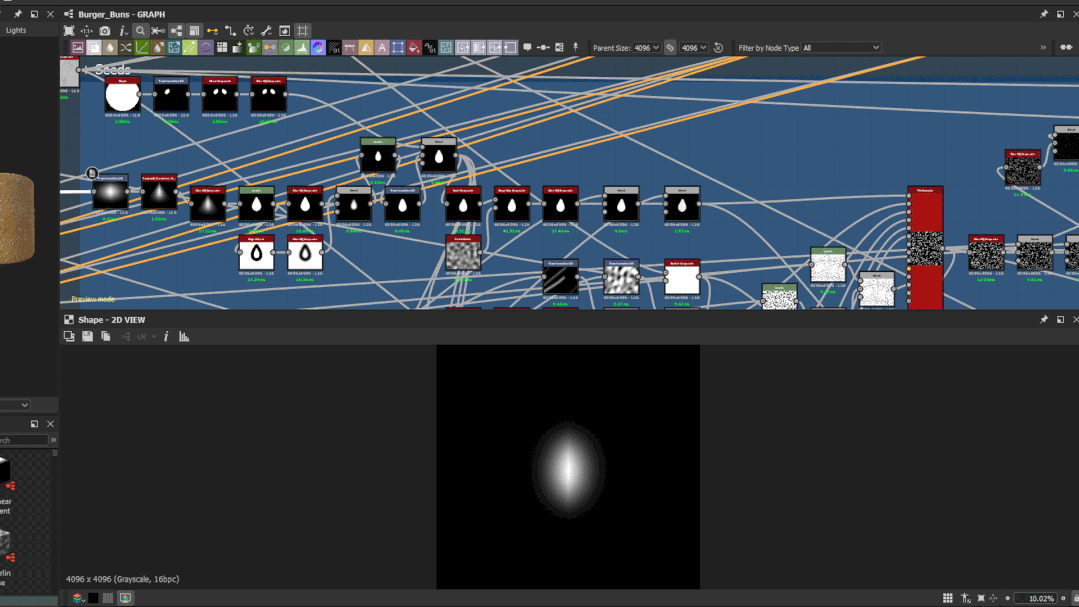Pin the Shape 2D VIEW panel
The image size is (1079, 607).
1043,319
